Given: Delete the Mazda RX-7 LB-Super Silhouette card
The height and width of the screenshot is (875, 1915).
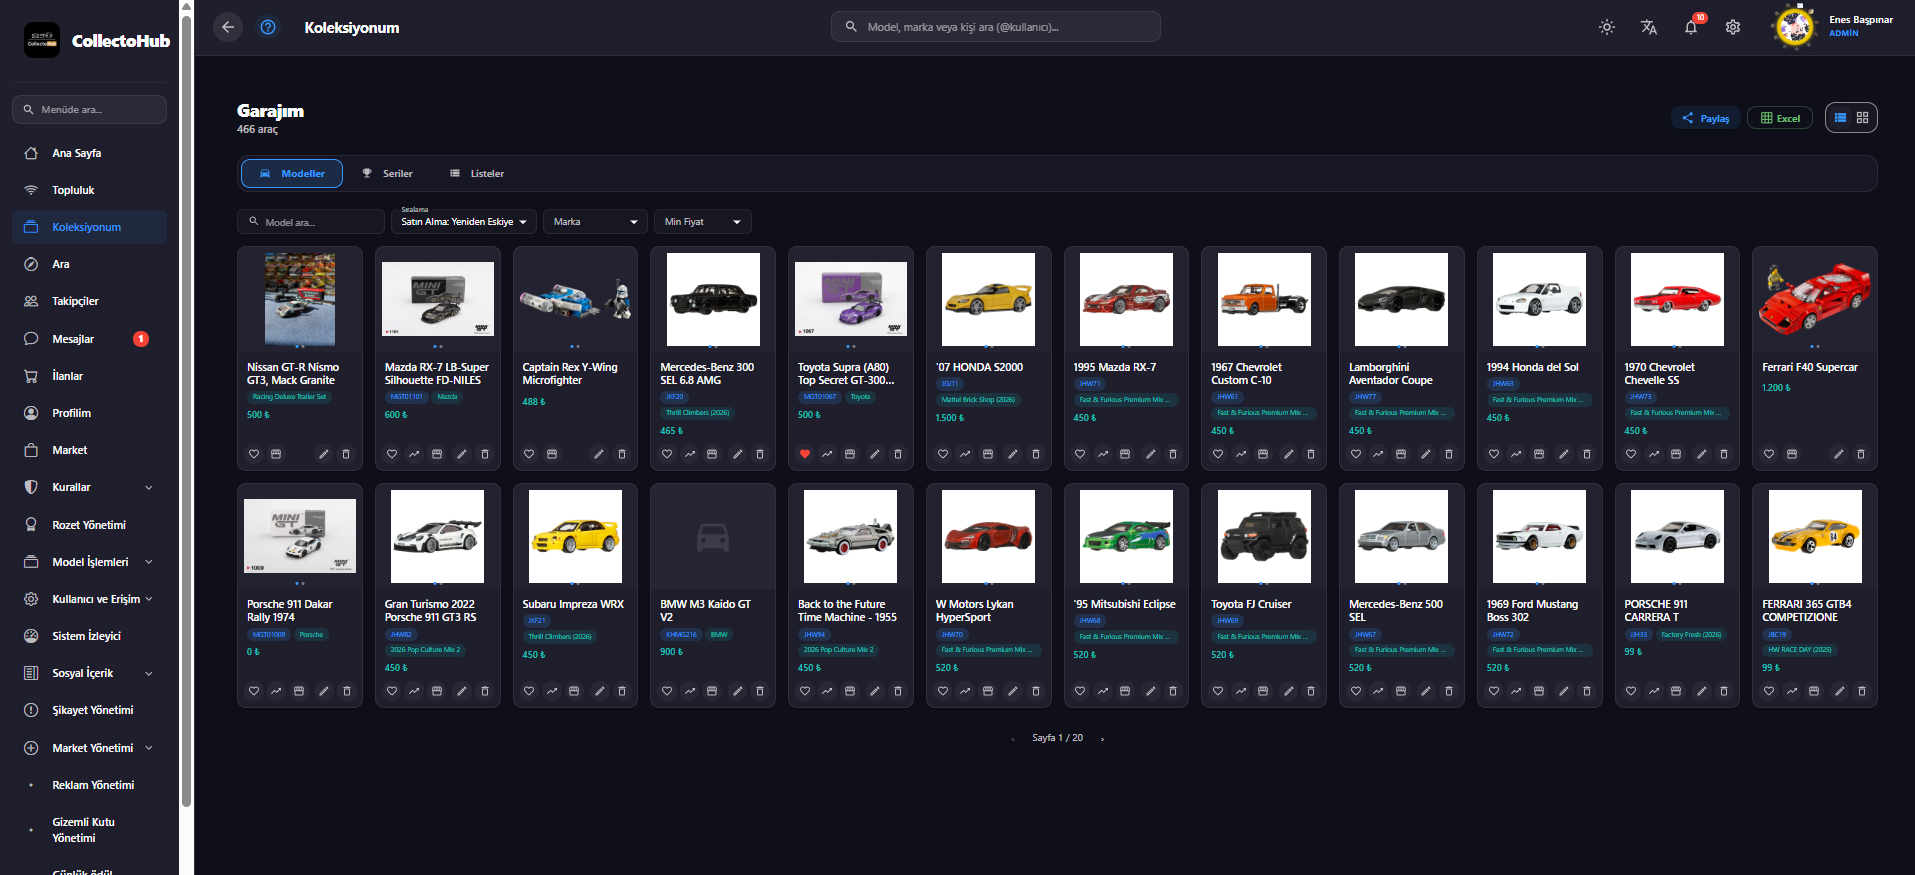Looking at the screenshot, I should click(485, 454).
